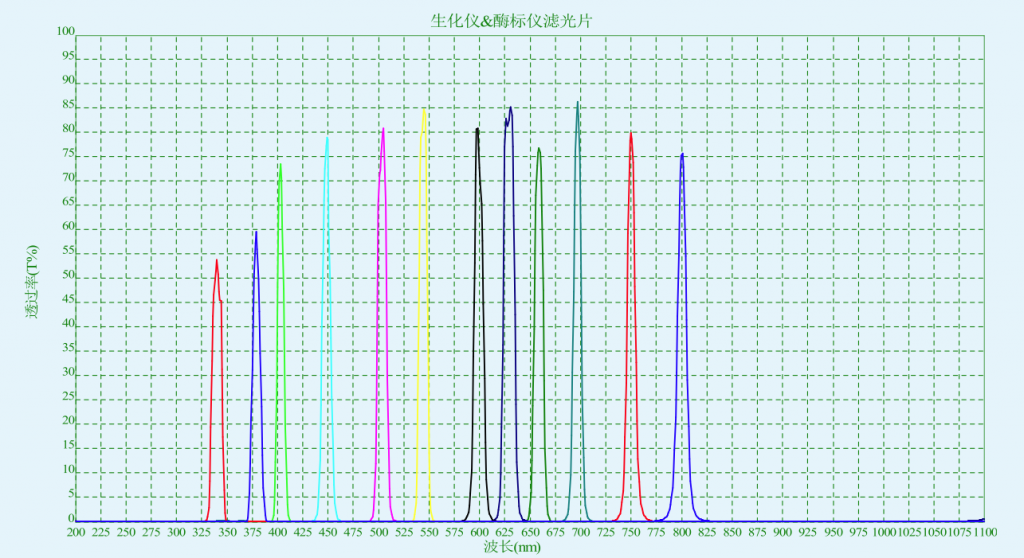Click the magenta peak near 505 nm
Screen dimensions: 1024x558
(383, 130)
